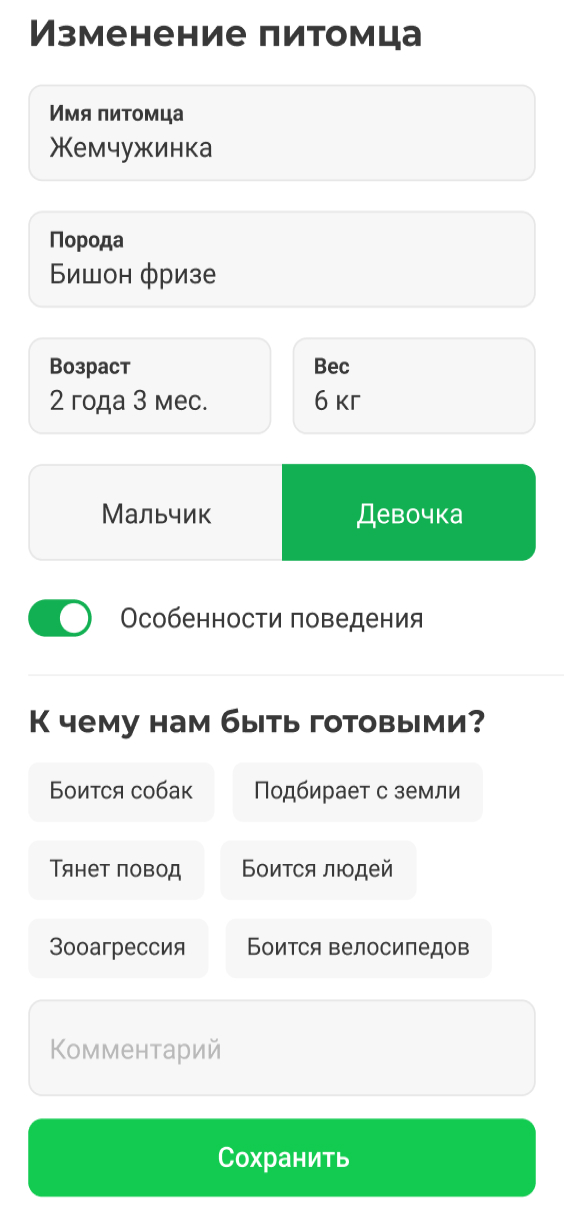Turn off the Особенности поведения switch
The width and height of the screenshot is (564, 1221).
tap(60, 618)
